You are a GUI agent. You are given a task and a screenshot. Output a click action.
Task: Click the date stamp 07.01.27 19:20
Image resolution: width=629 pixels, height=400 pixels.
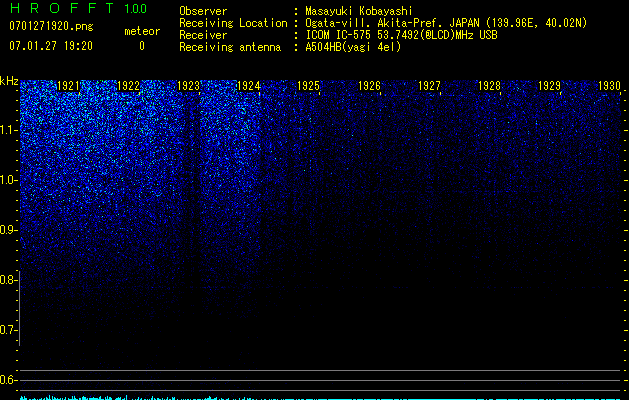click(x=51, y=46)
